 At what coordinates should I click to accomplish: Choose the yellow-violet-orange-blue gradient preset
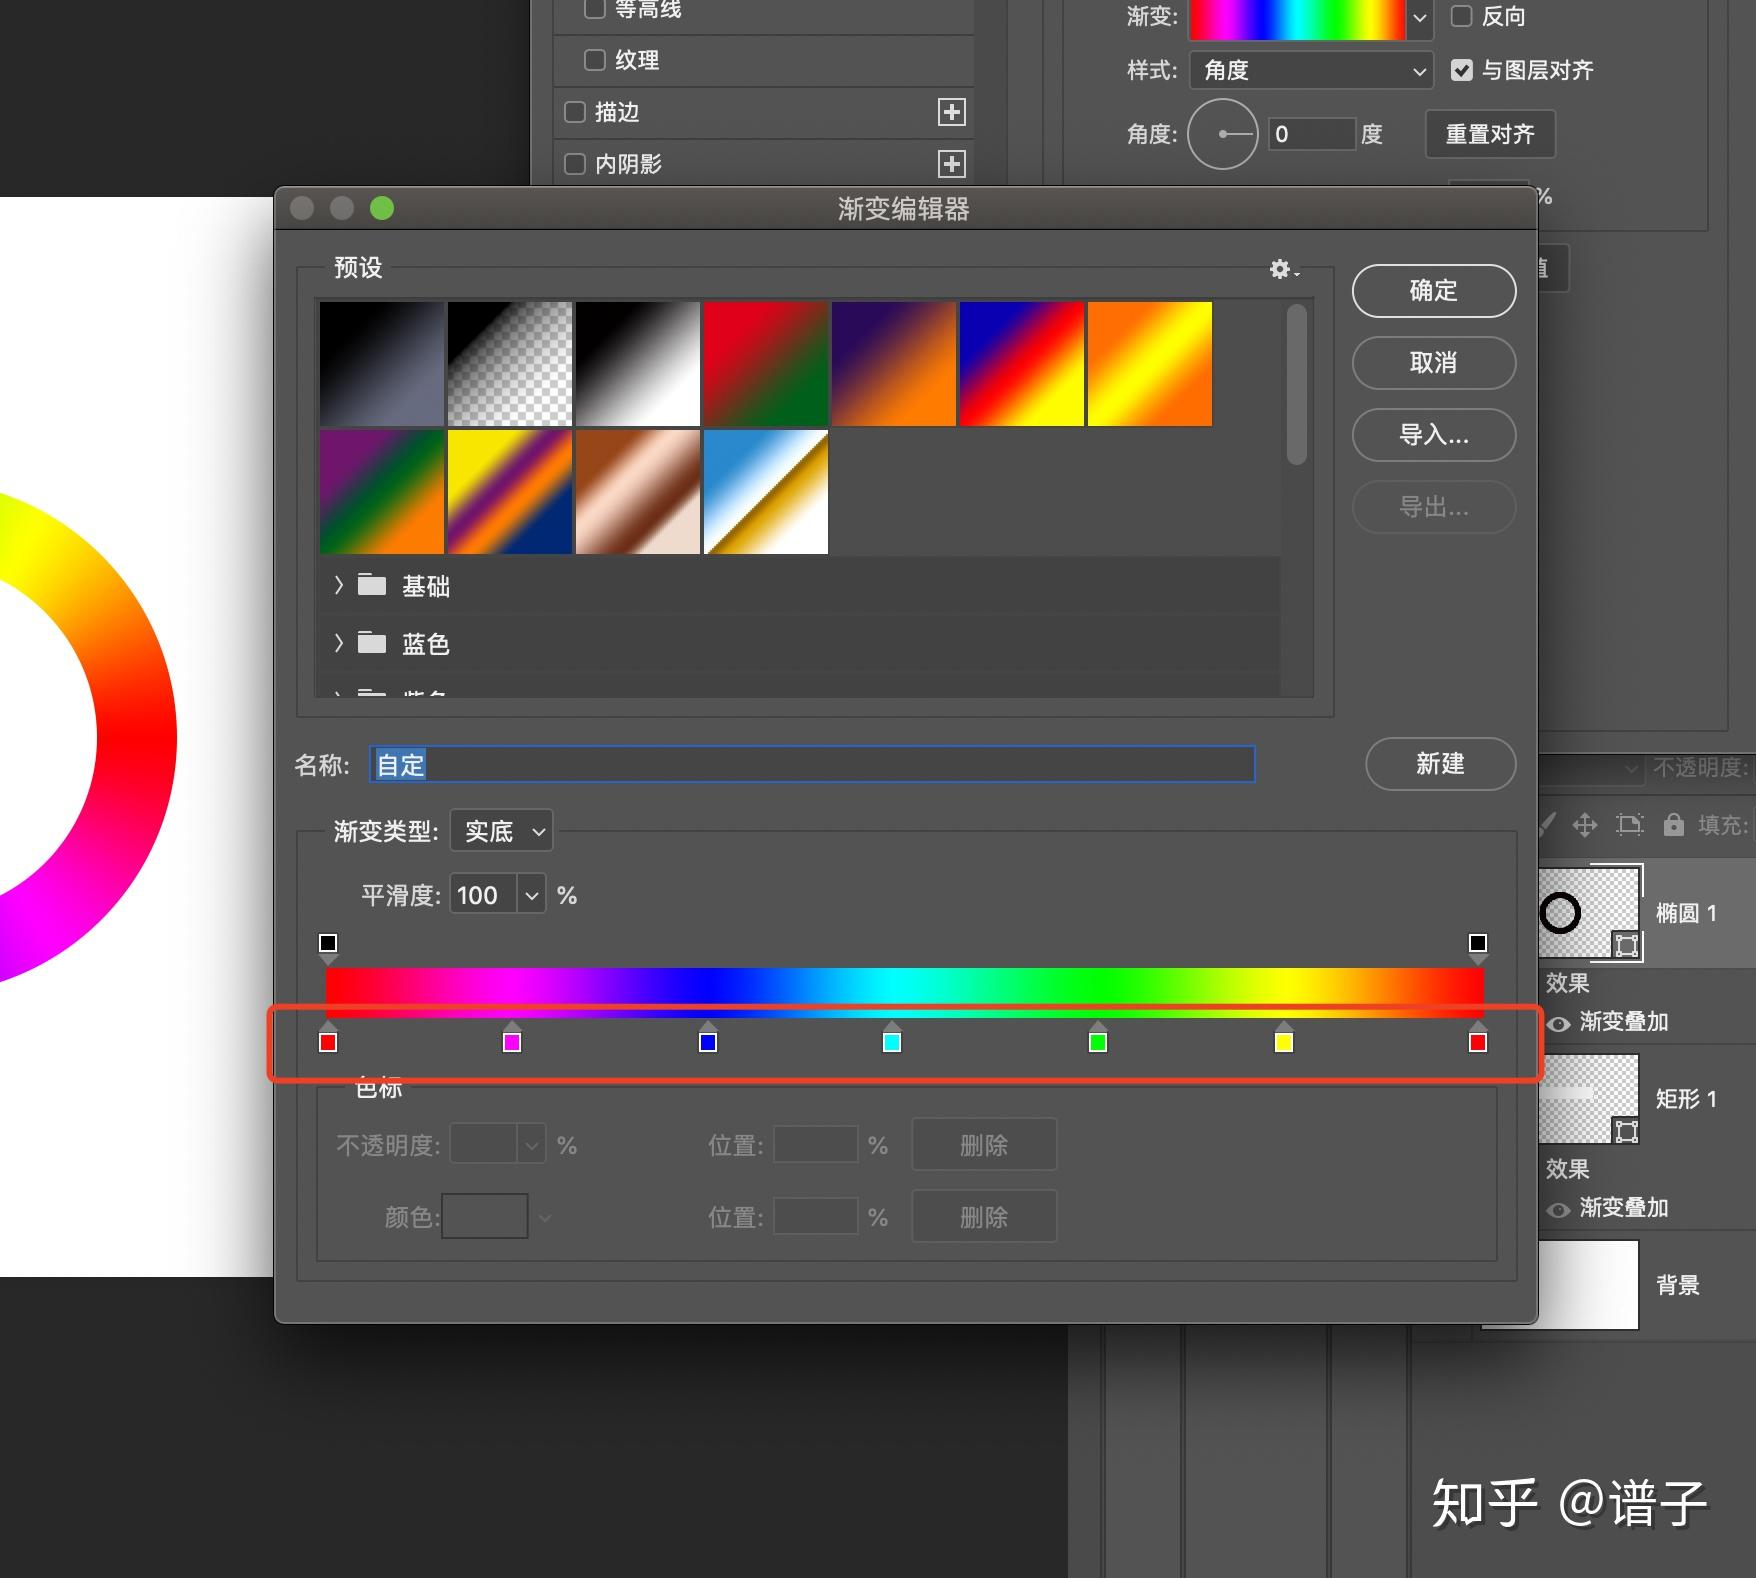pos(510,492)
